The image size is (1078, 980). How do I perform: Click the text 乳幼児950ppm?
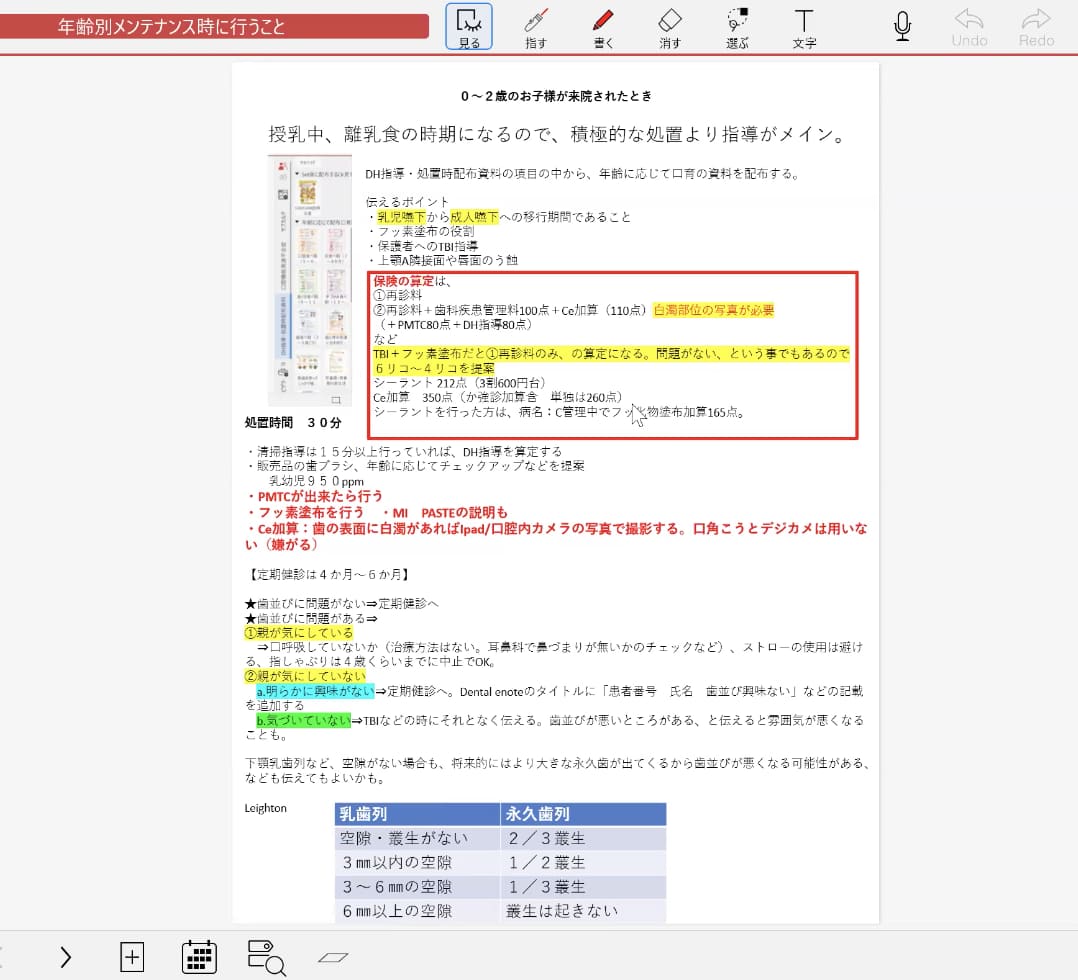[x=316, y=481]
